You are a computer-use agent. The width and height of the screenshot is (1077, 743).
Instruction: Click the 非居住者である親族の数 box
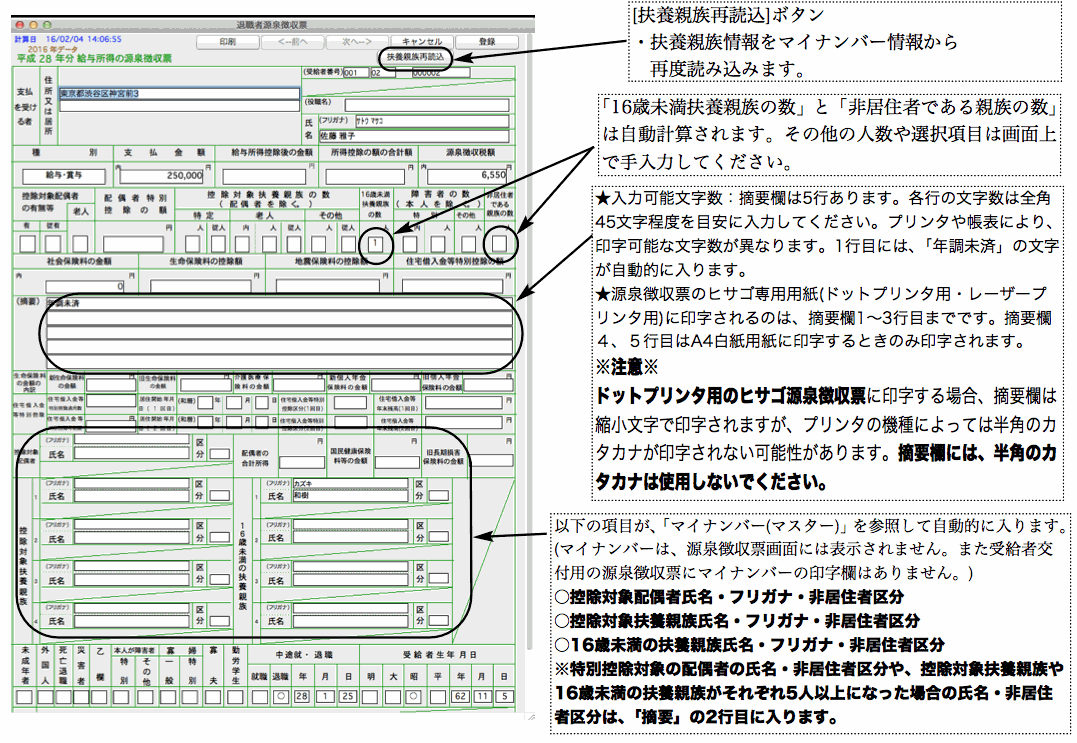click(x=498, y=243)
